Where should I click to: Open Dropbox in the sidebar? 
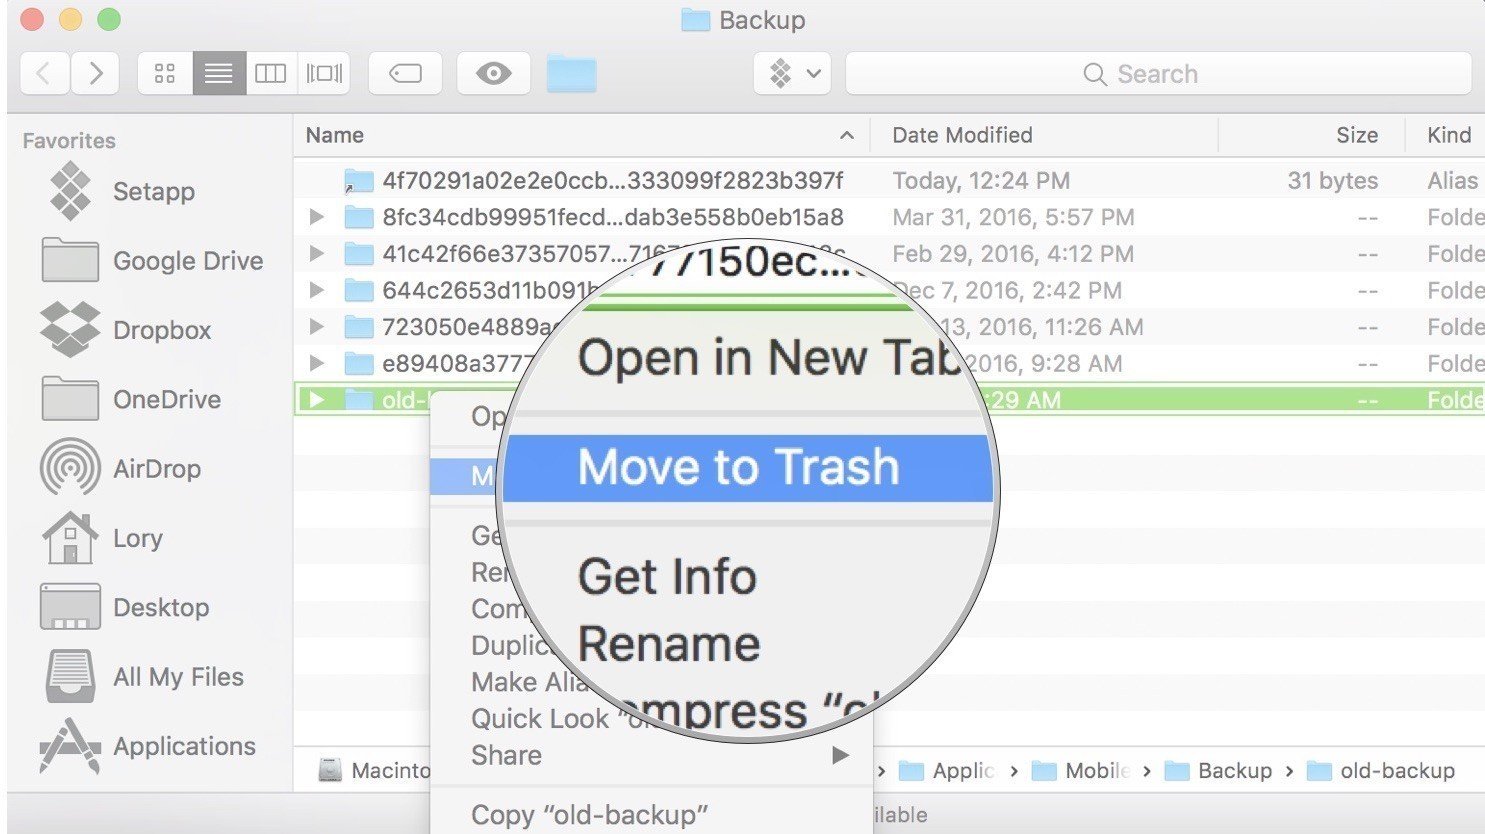(x=126, y=329)
